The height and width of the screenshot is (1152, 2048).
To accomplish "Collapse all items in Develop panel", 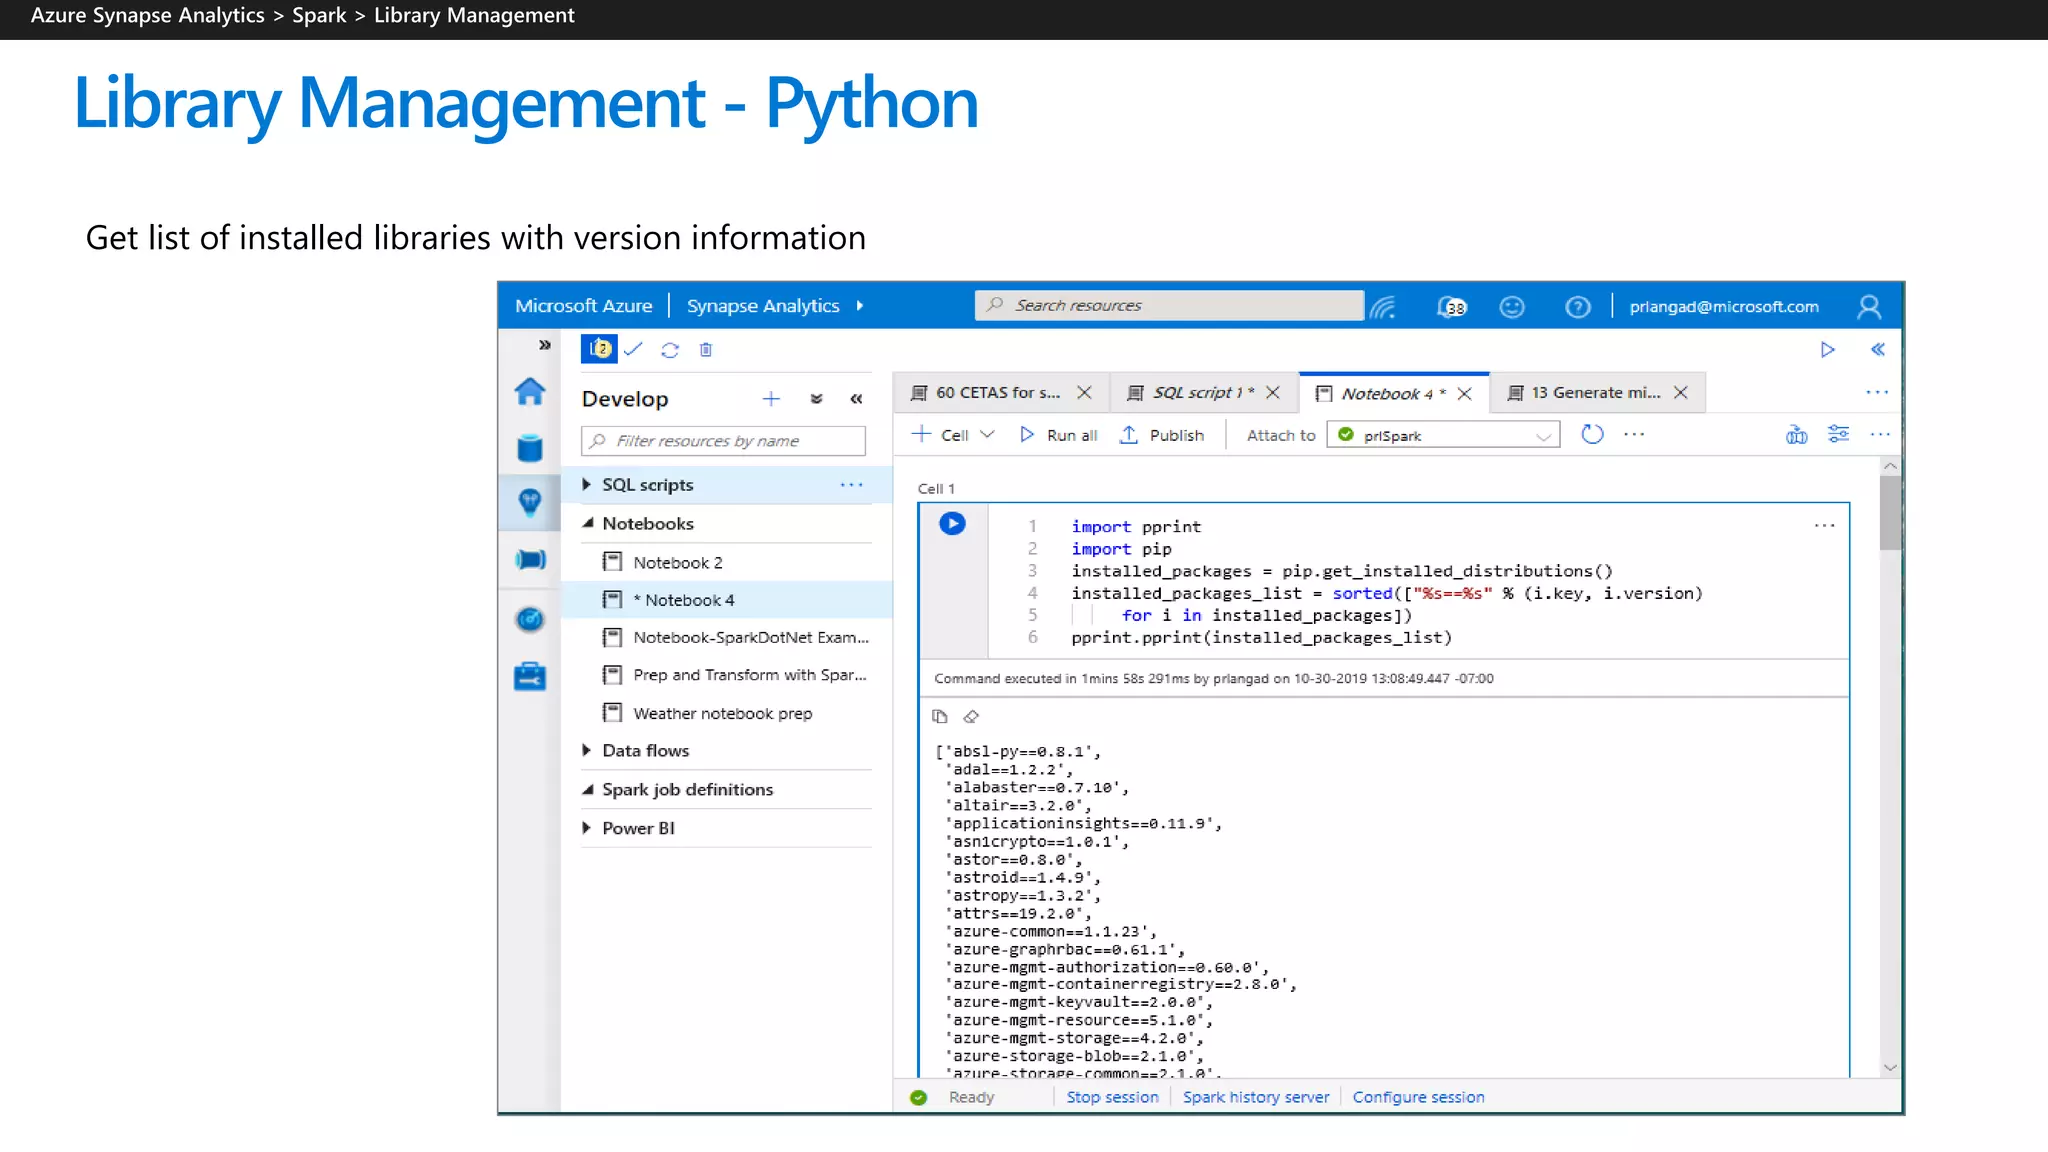I will [x=816, y=399].
